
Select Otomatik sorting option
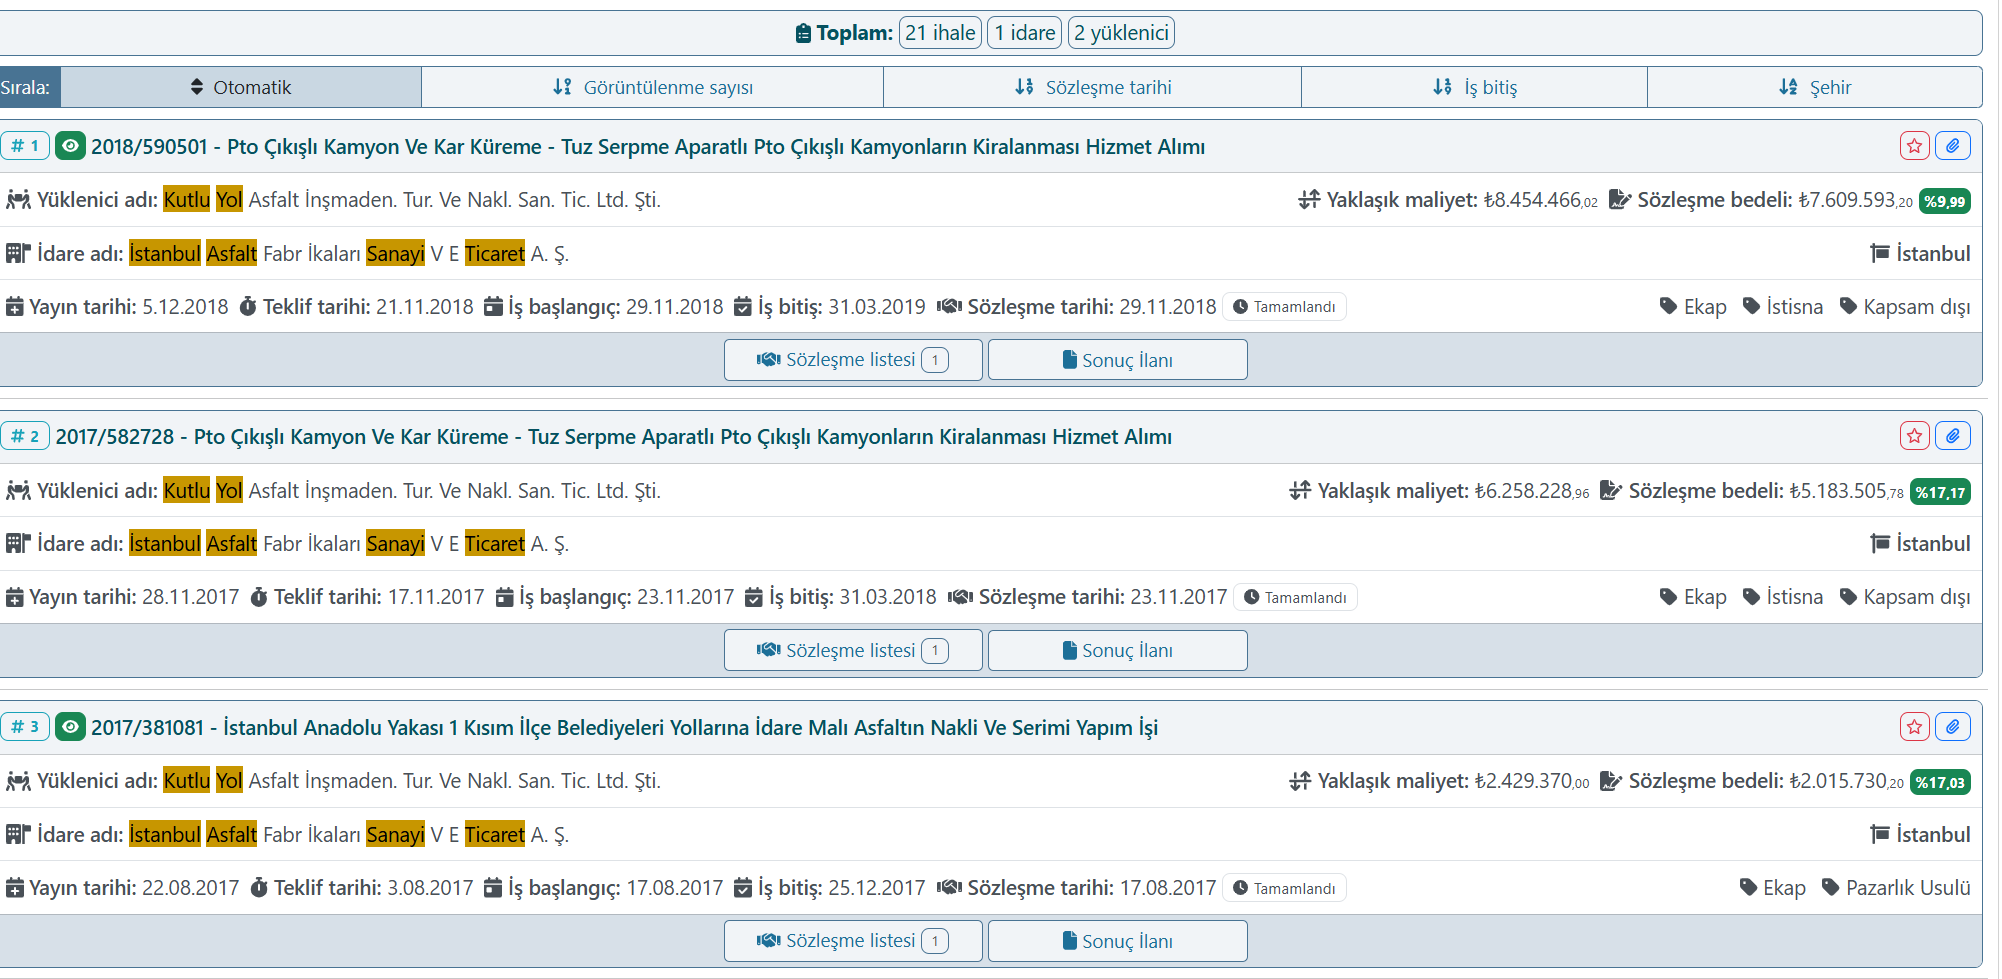241,88
